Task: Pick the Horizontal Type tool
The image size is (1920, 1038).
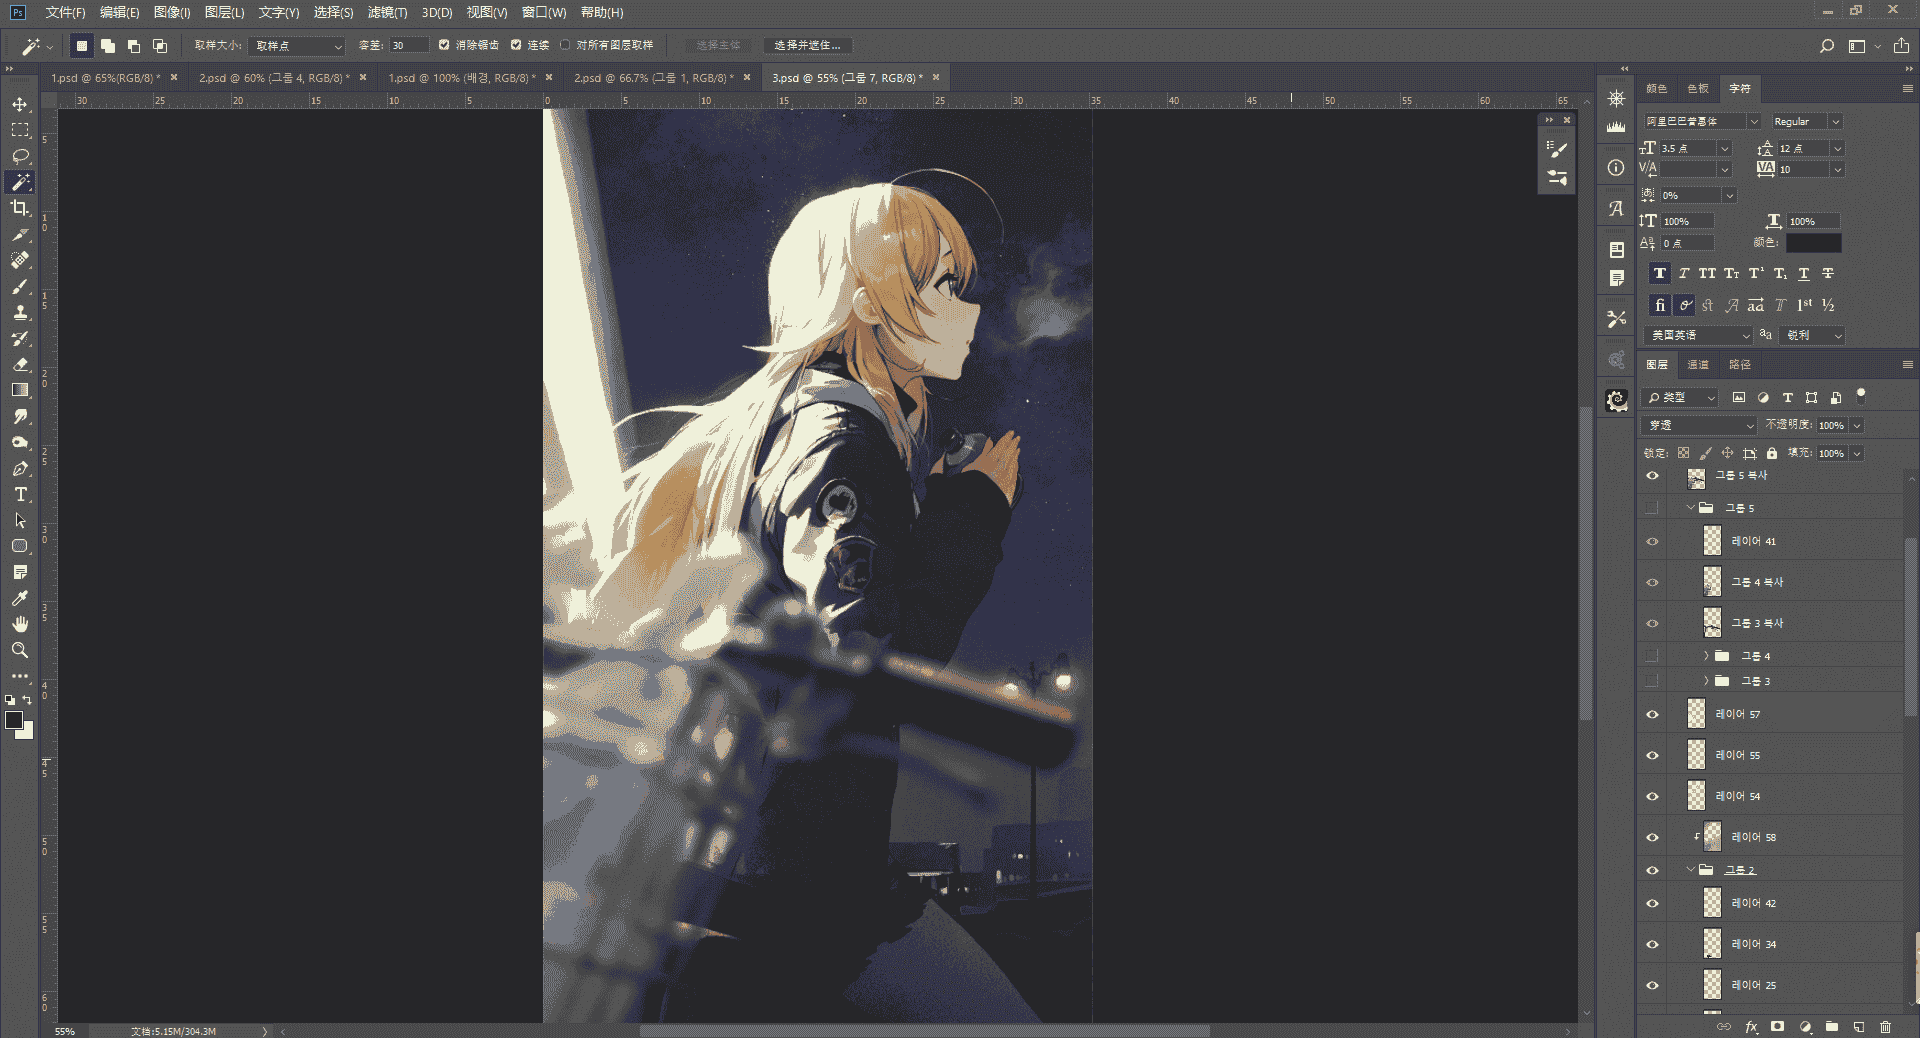Action: (20, 494)
